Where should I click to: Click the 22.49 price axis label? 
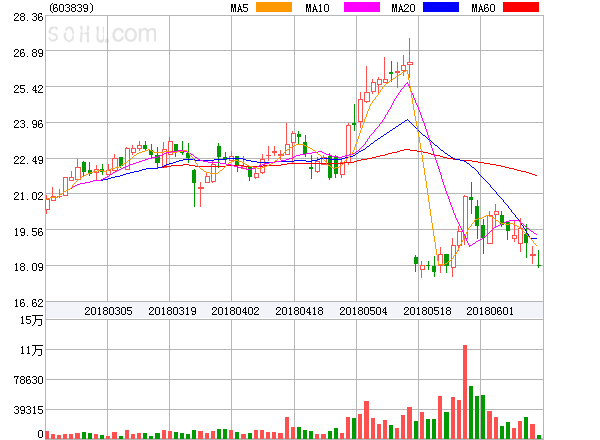(28, 160)
